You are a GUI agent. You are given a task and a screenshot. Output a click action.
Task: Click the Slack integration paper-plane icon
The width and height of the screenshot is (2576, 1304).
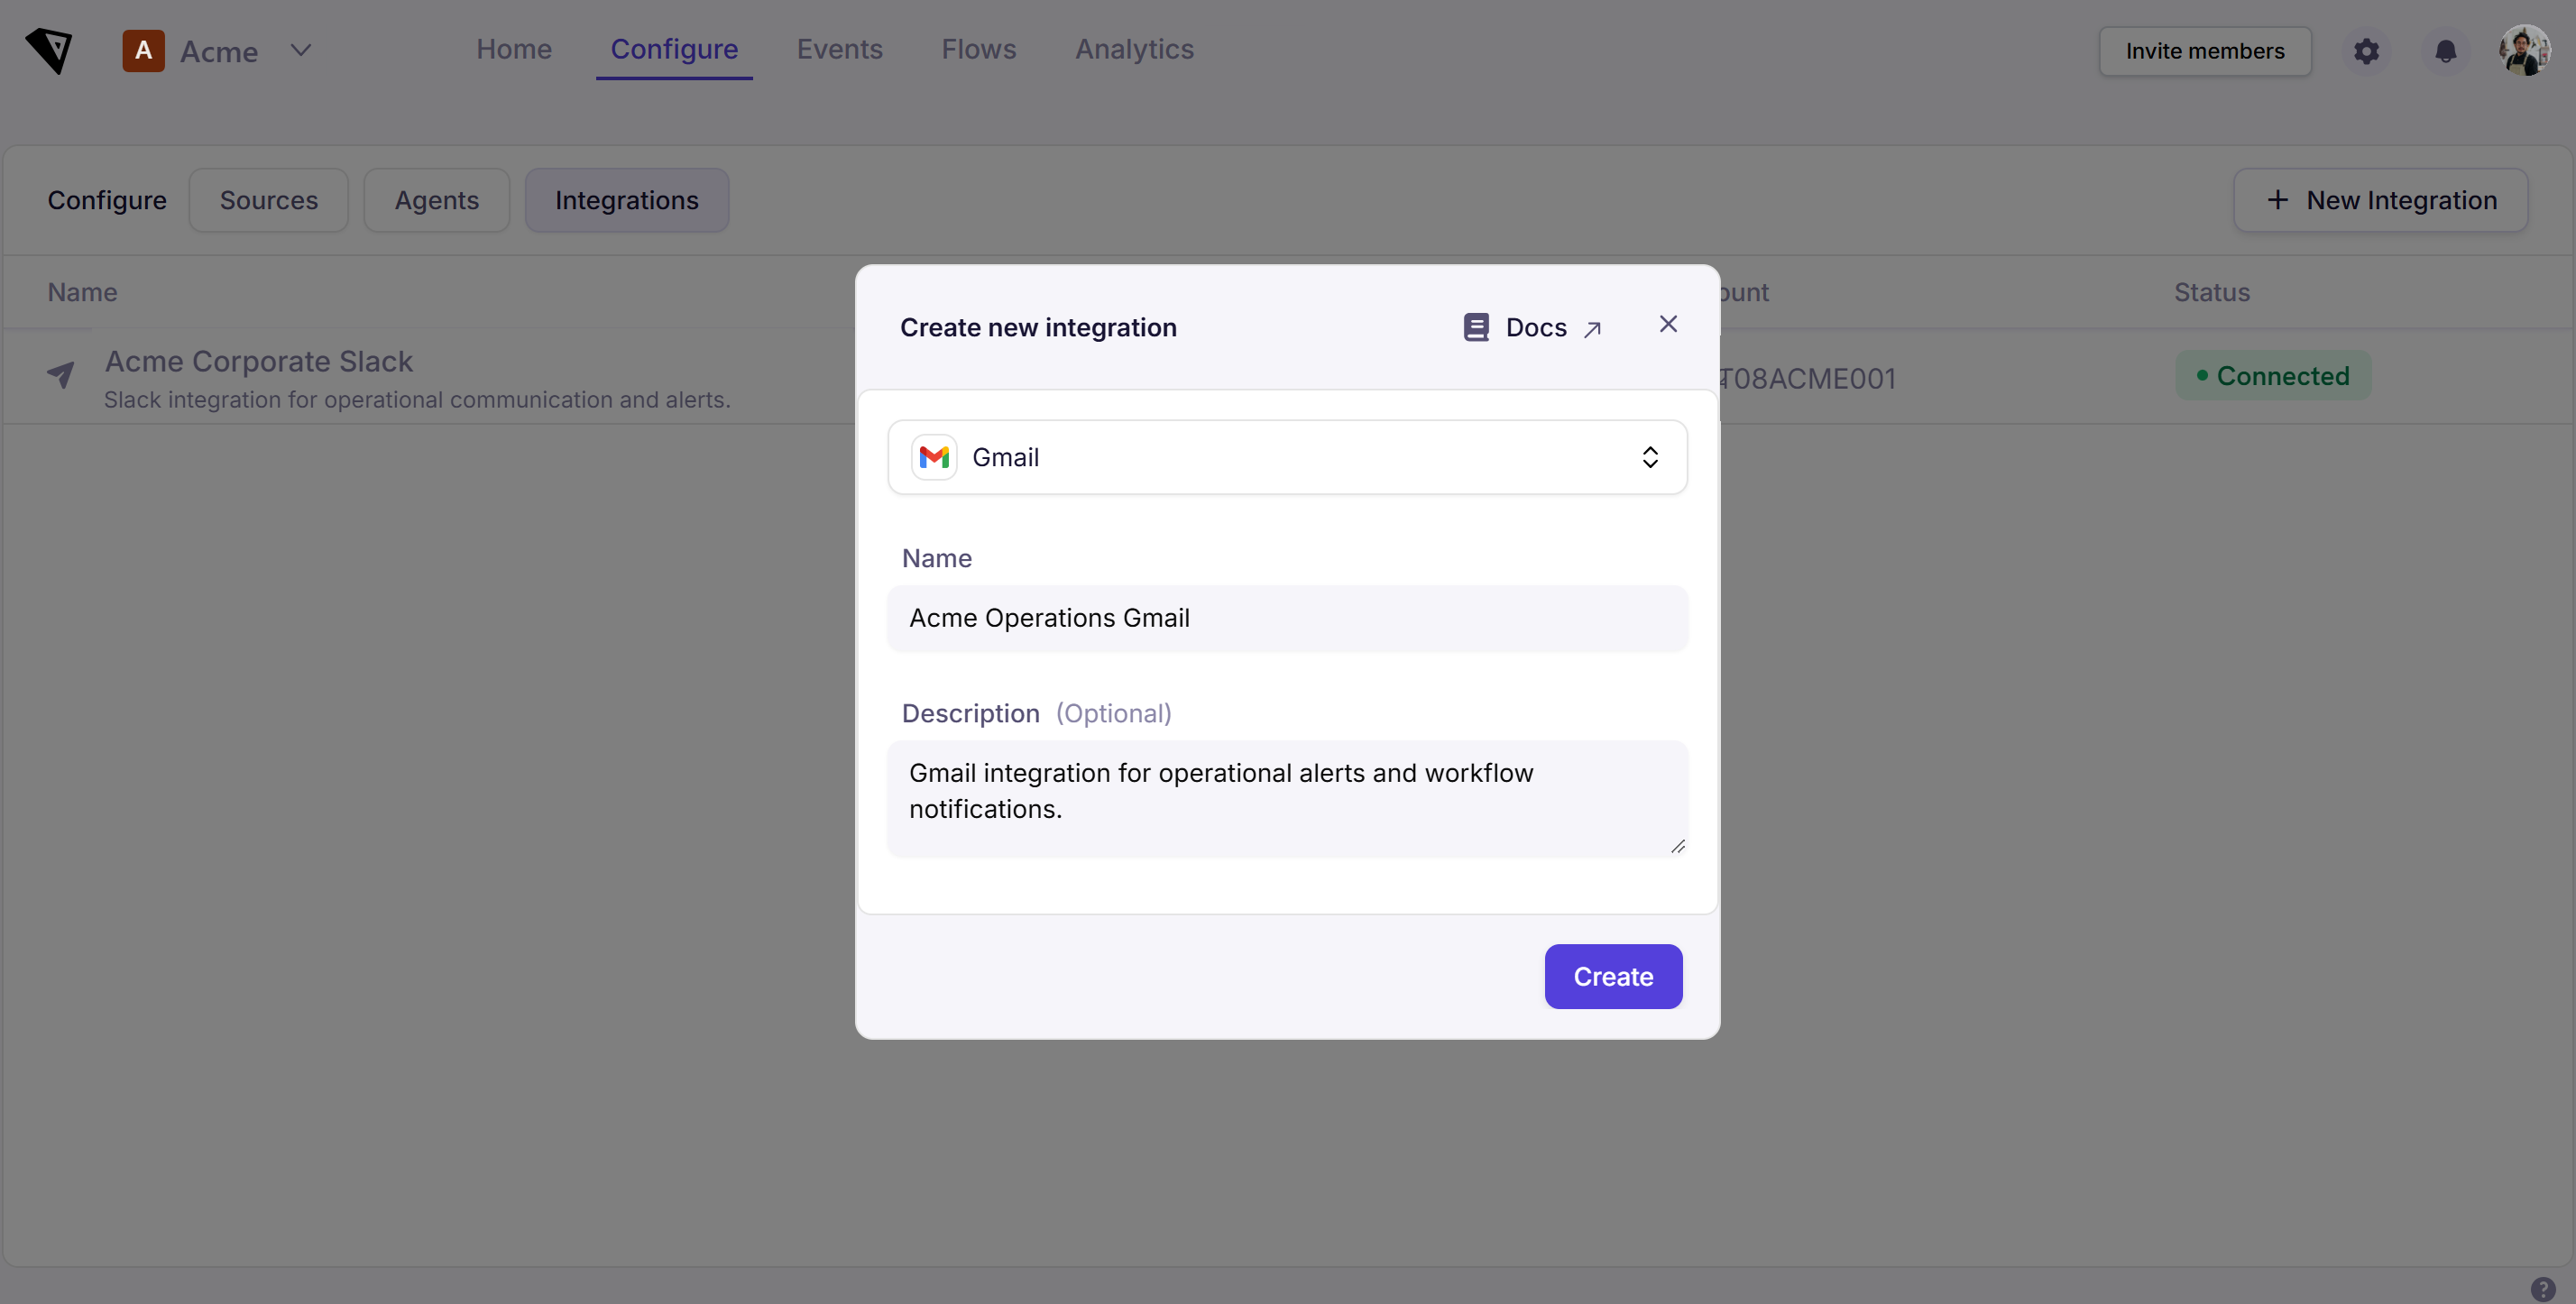pos(61,375)
